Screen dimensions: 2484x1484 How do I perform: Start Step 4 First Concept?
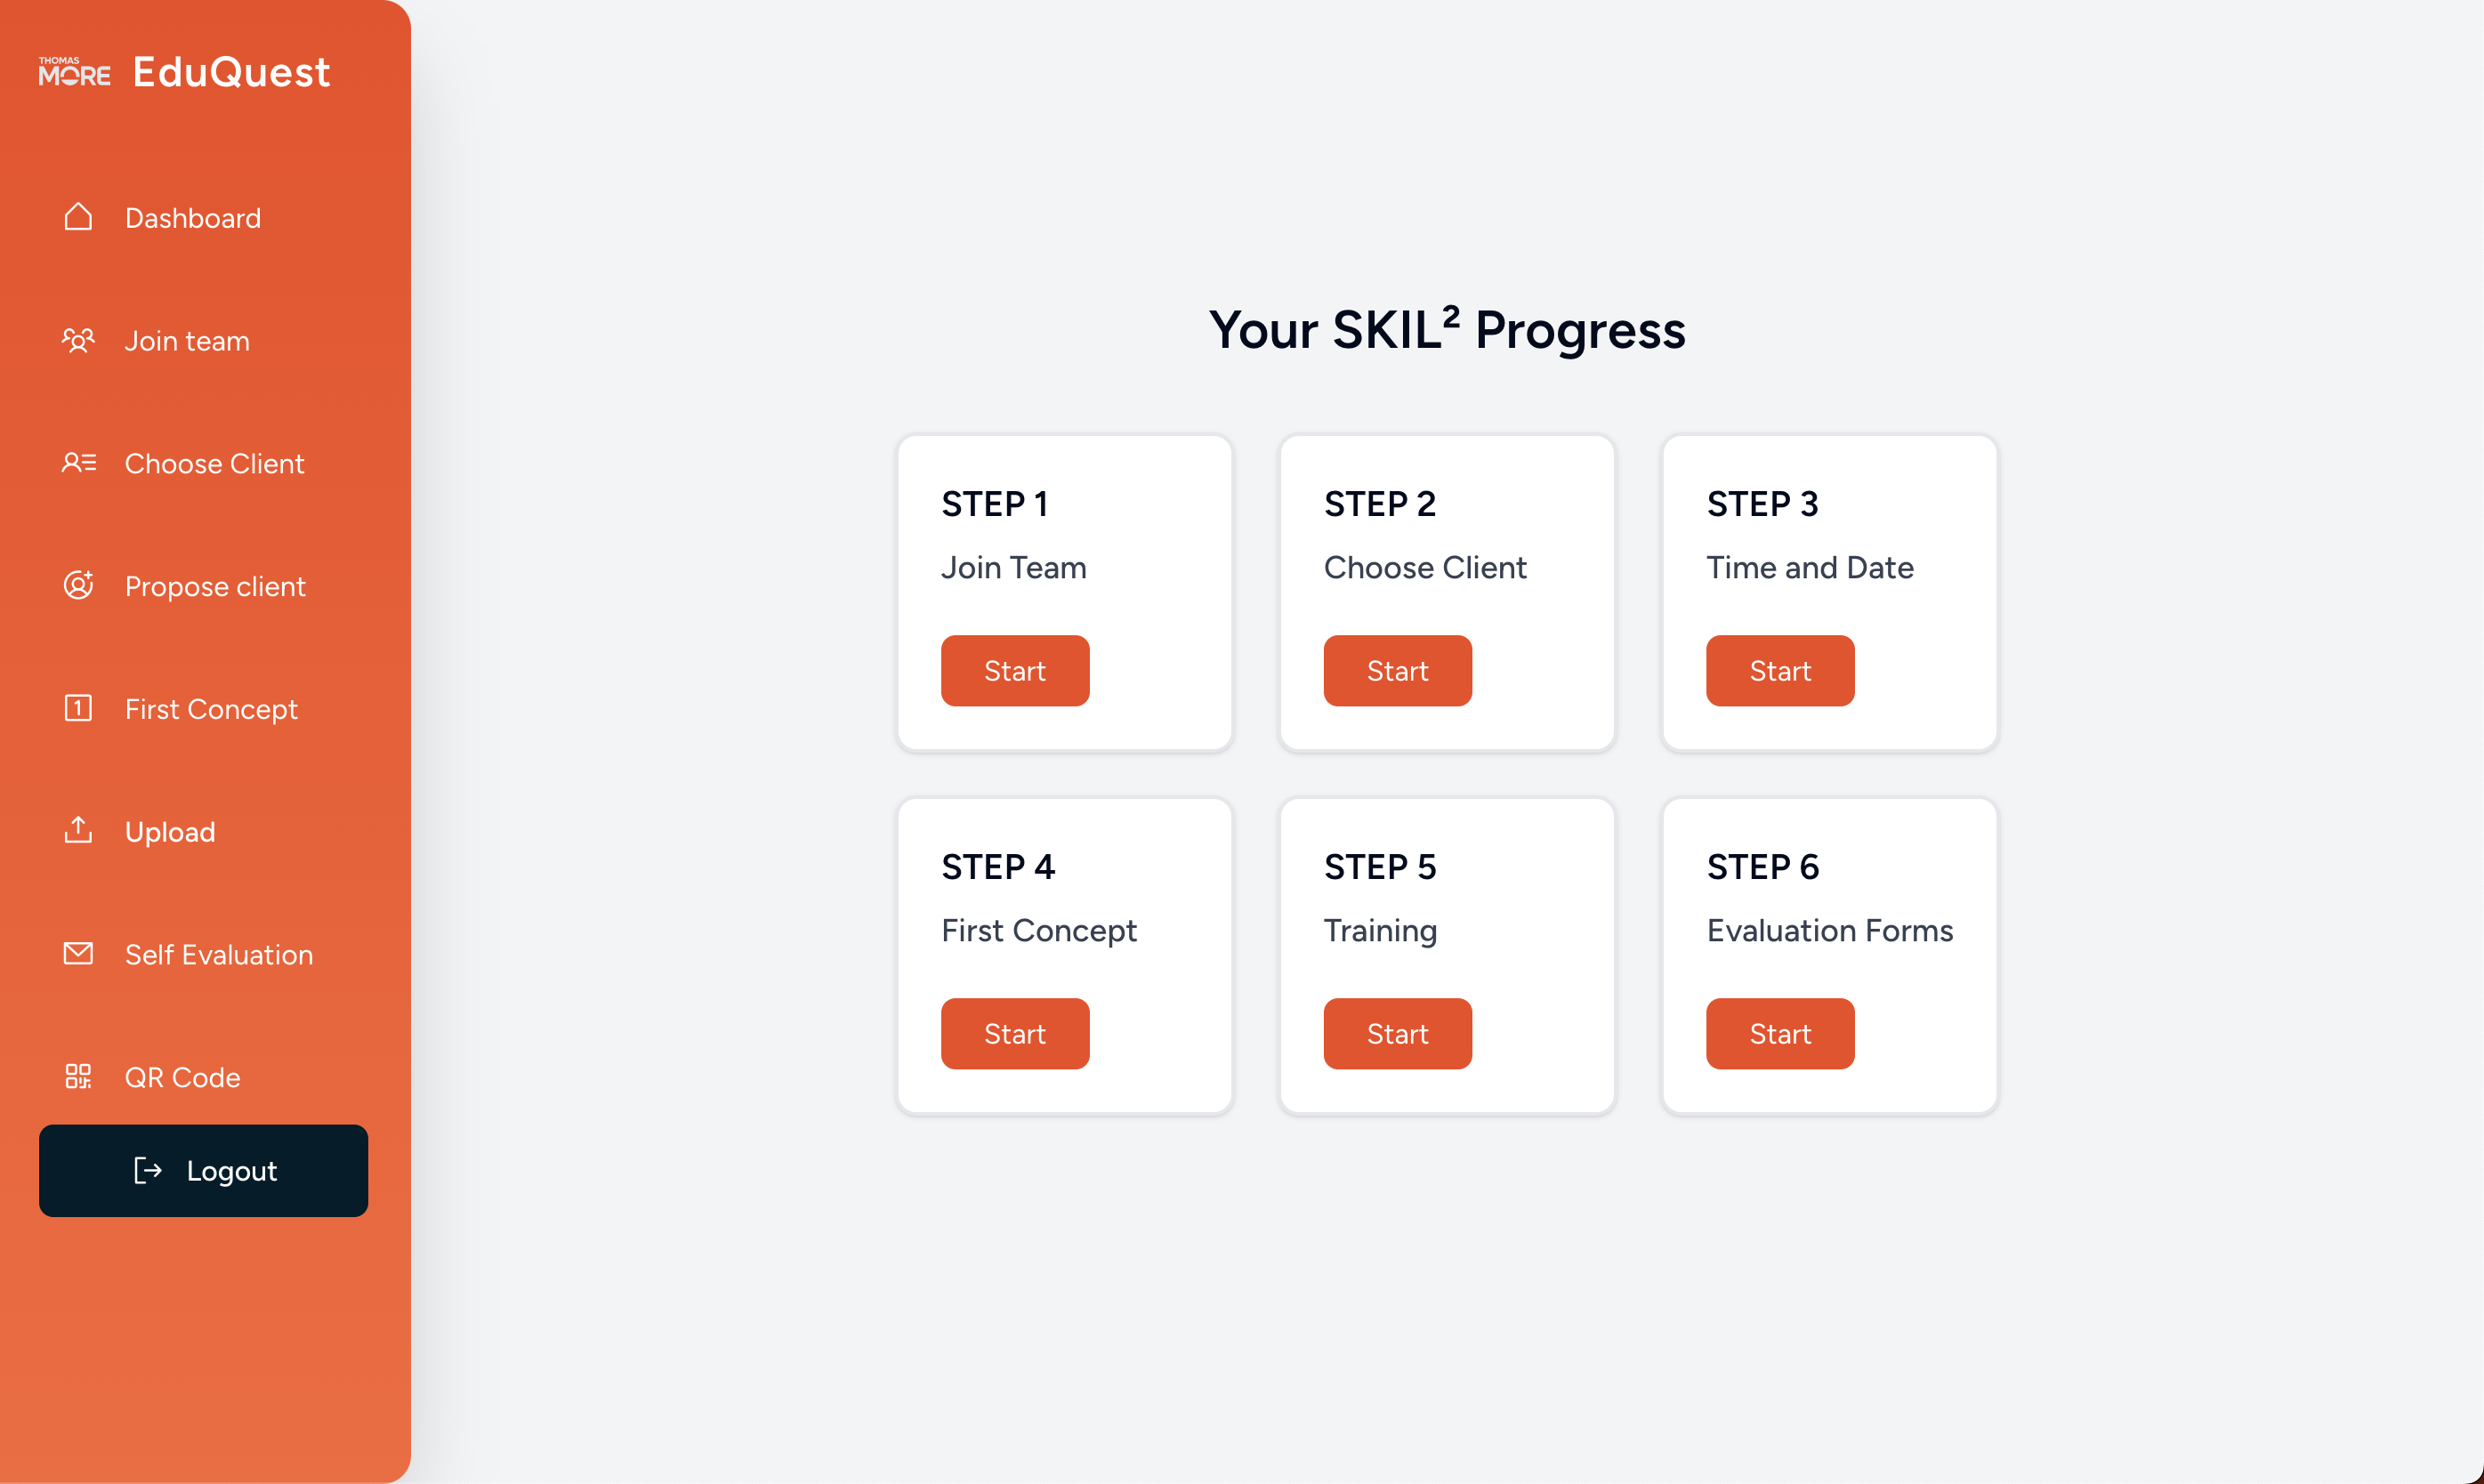[x=1014, y=1034]
